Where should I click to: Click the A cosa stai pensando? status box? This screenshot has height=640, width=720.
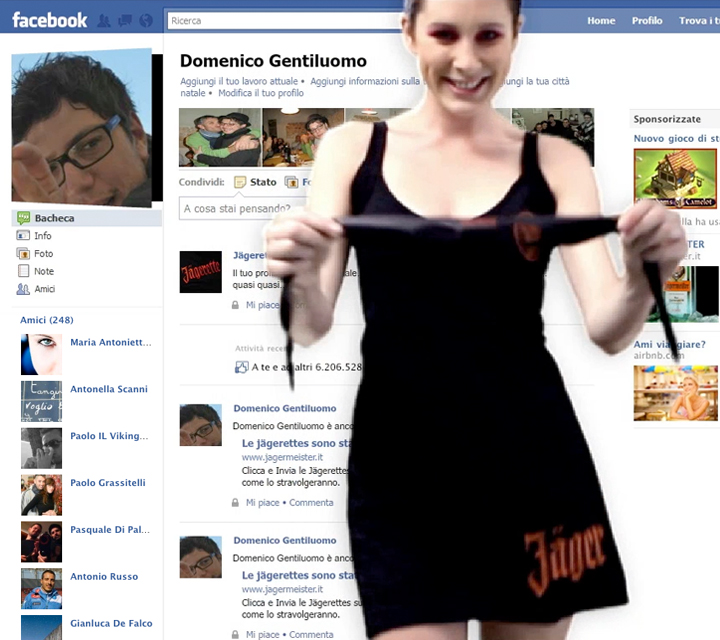[x=243, y=208]
